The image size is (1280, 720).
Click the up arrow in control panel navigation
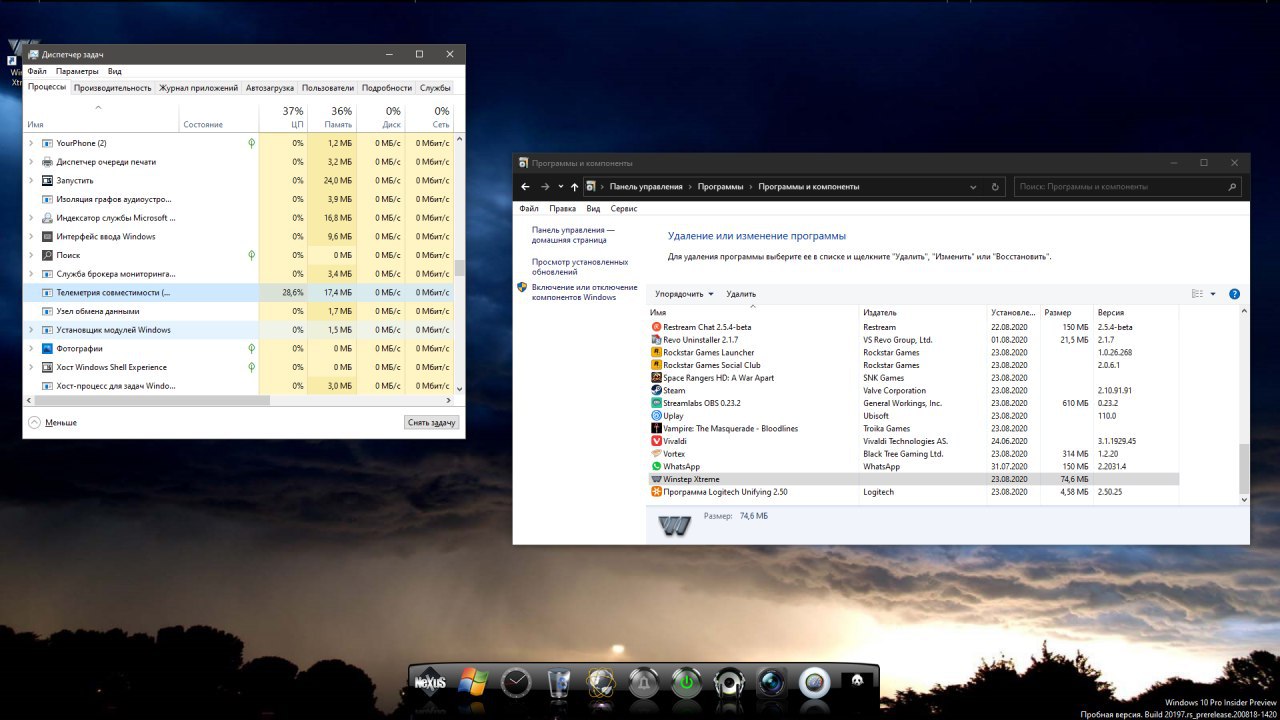pos(574,187)
